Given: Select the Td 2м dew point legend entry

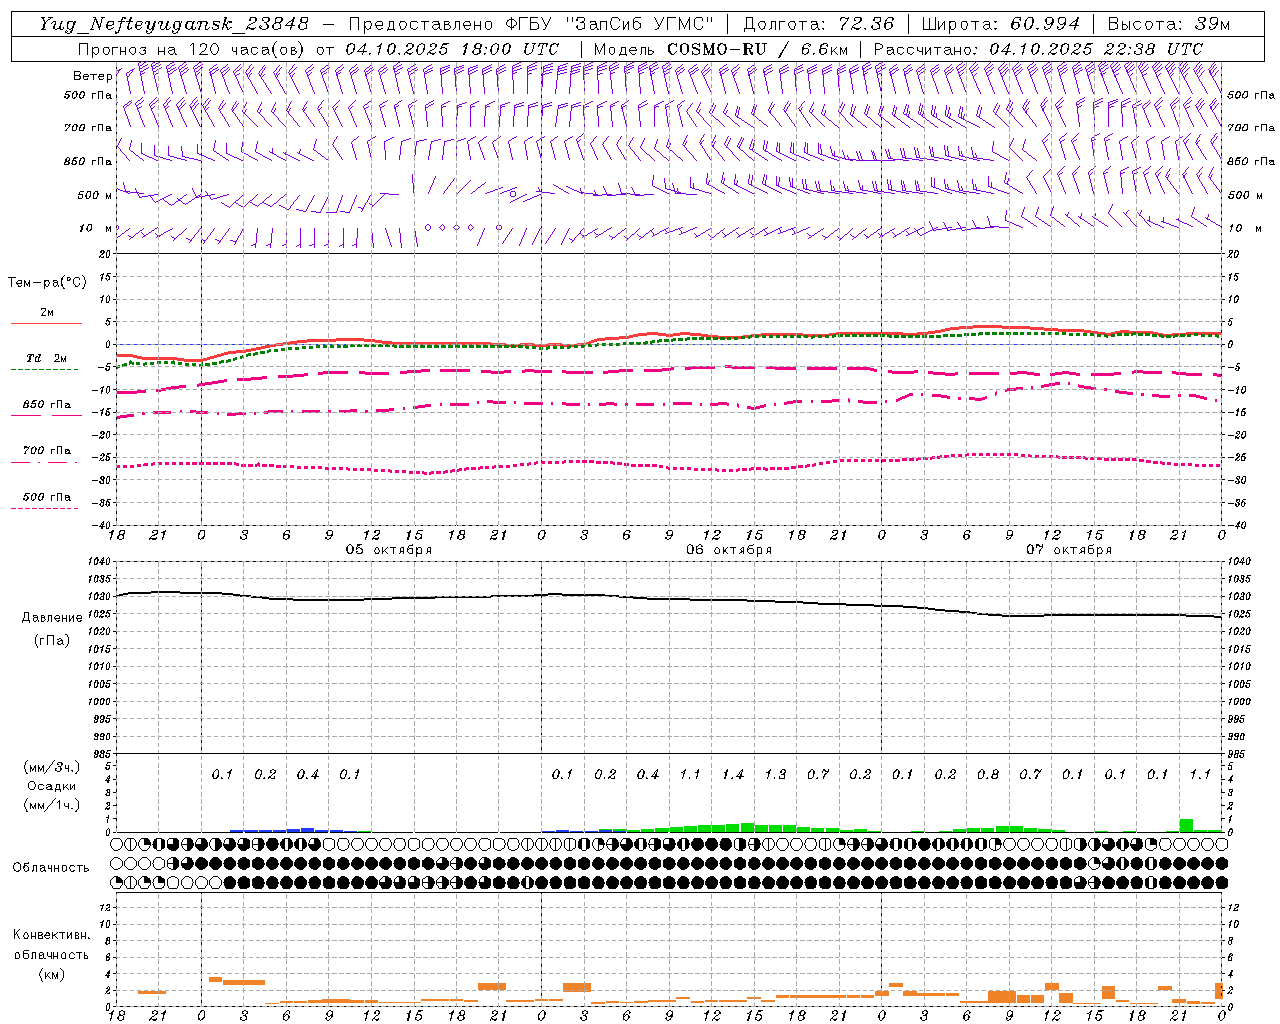Looking at the screenshot, I should [x=46, y=358].
